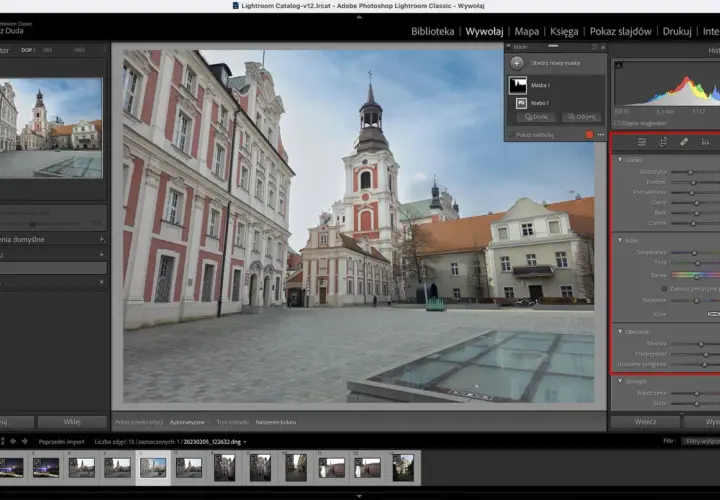Adjust the Kontrast slider handle
The width and height of the screenshot is (720, 500).
[x=693, y=182]
